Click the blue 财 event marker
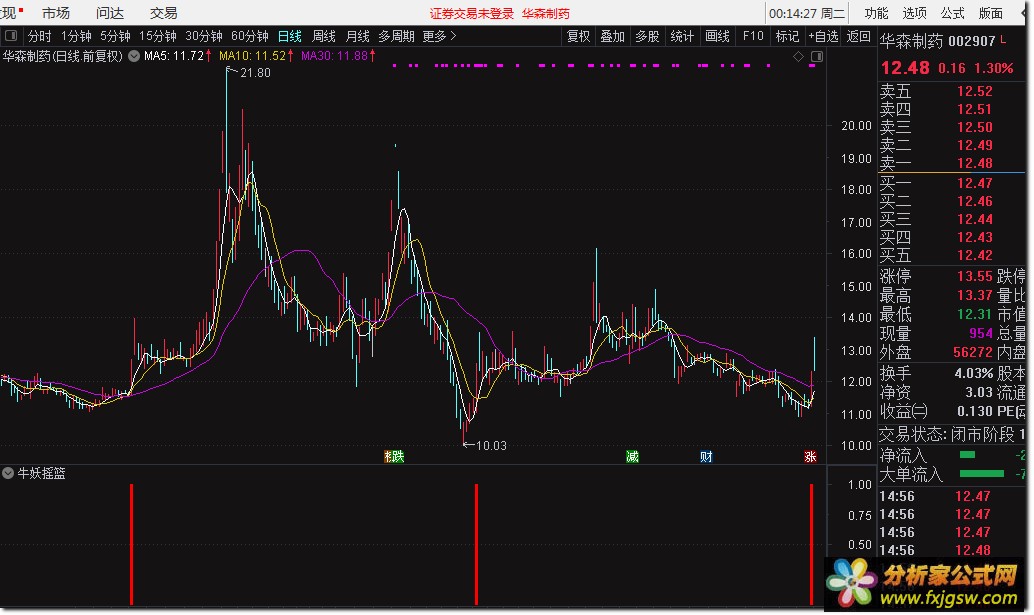The height and width of the screenshot is (615, 1034). (706, 456)
